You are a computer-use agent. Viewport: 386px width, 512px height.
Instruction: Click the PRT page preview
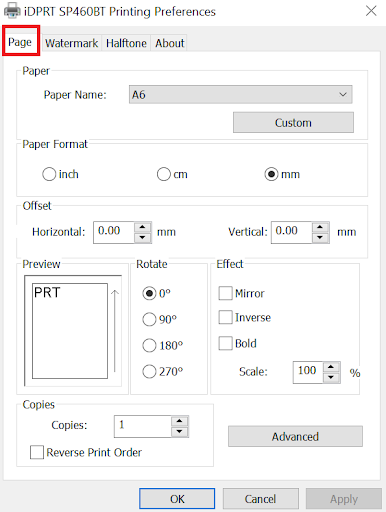tap(70, 331)
